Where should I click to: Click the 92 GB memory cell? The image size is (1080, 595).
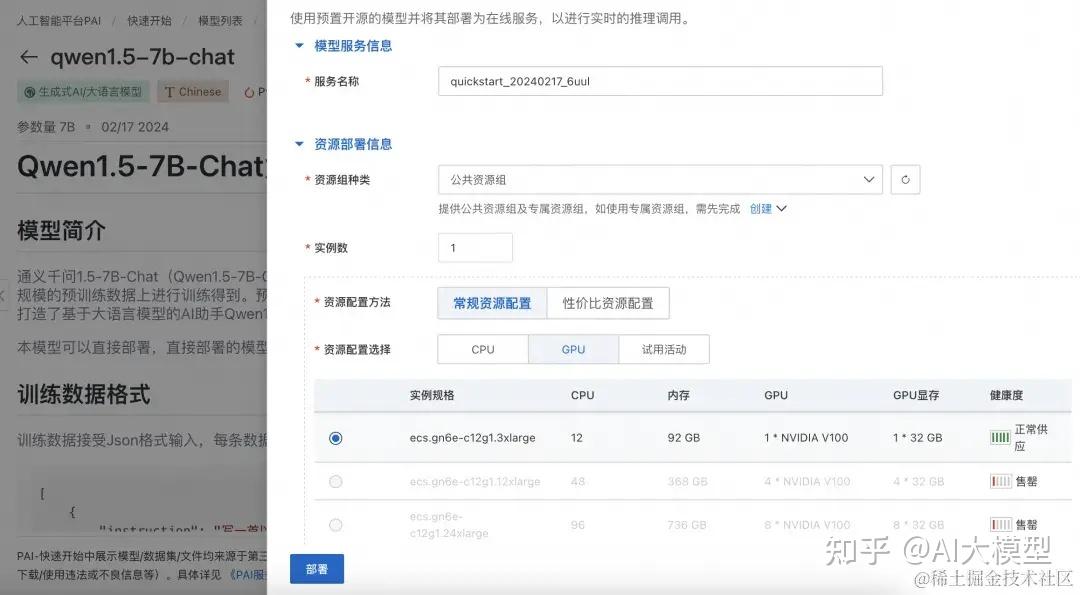[683, 438]
